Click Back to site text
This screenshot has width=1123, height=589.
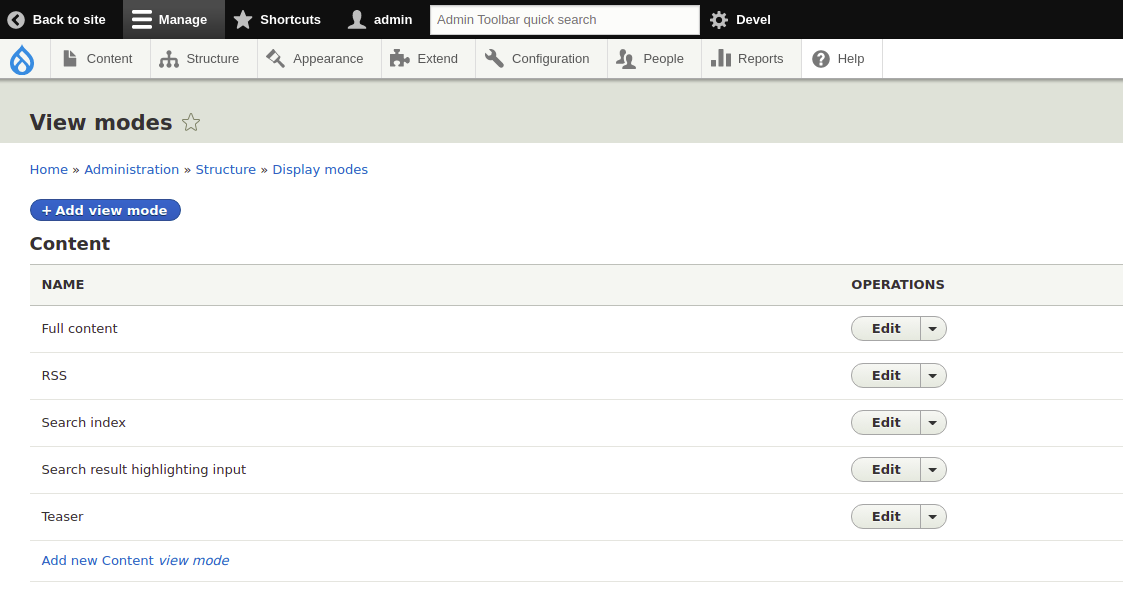coord(69,20)
